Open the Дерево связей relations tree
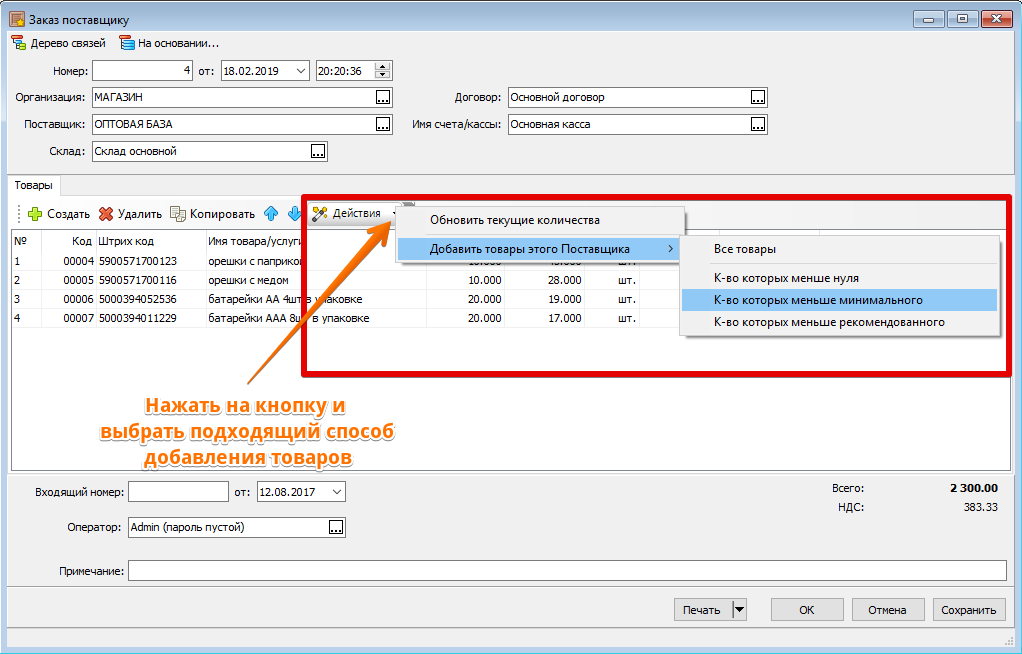Image resolution: width=1022 pixels, height=654 pixels. pyautogui.click(x=59, y=43)
